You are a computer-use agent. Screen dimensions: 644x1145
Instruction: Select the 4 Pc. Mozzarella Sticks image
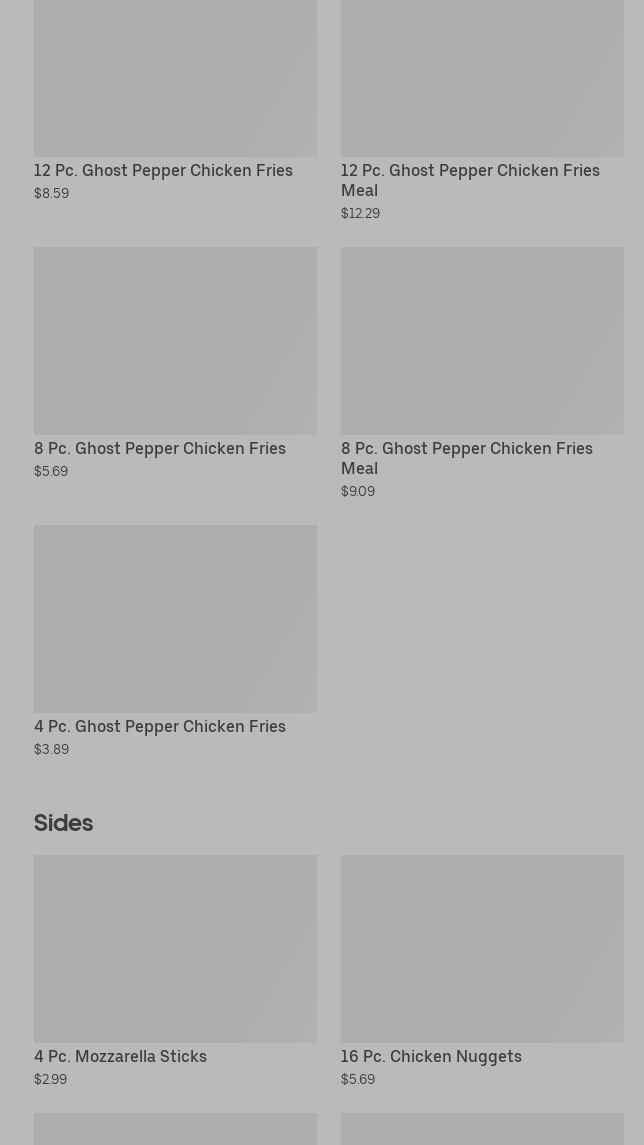click(x=175, y=948)
